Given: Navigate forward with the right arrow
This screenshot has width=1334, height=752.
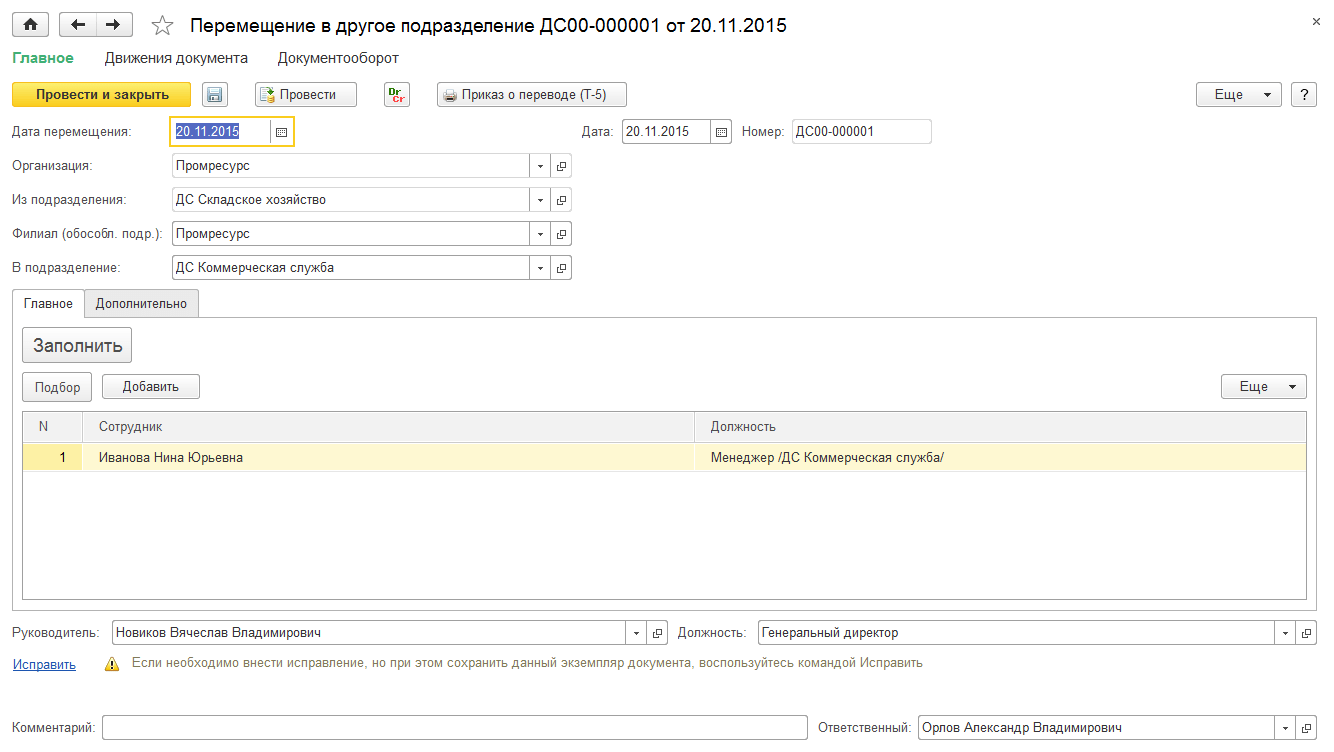Looking at the screenshot, I should point(113,25).
